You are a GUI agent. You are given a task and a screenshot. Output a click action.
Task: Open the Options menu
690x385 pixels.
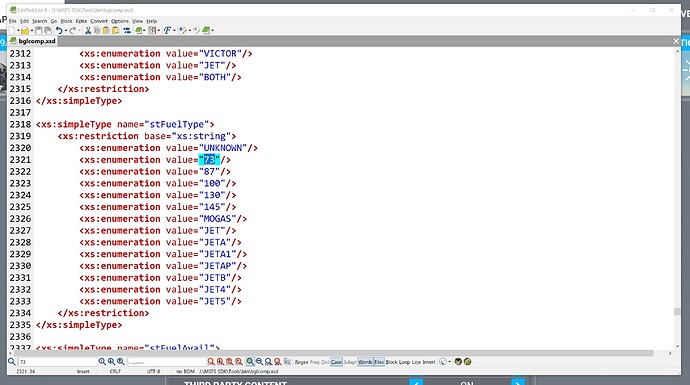point(120,21)
